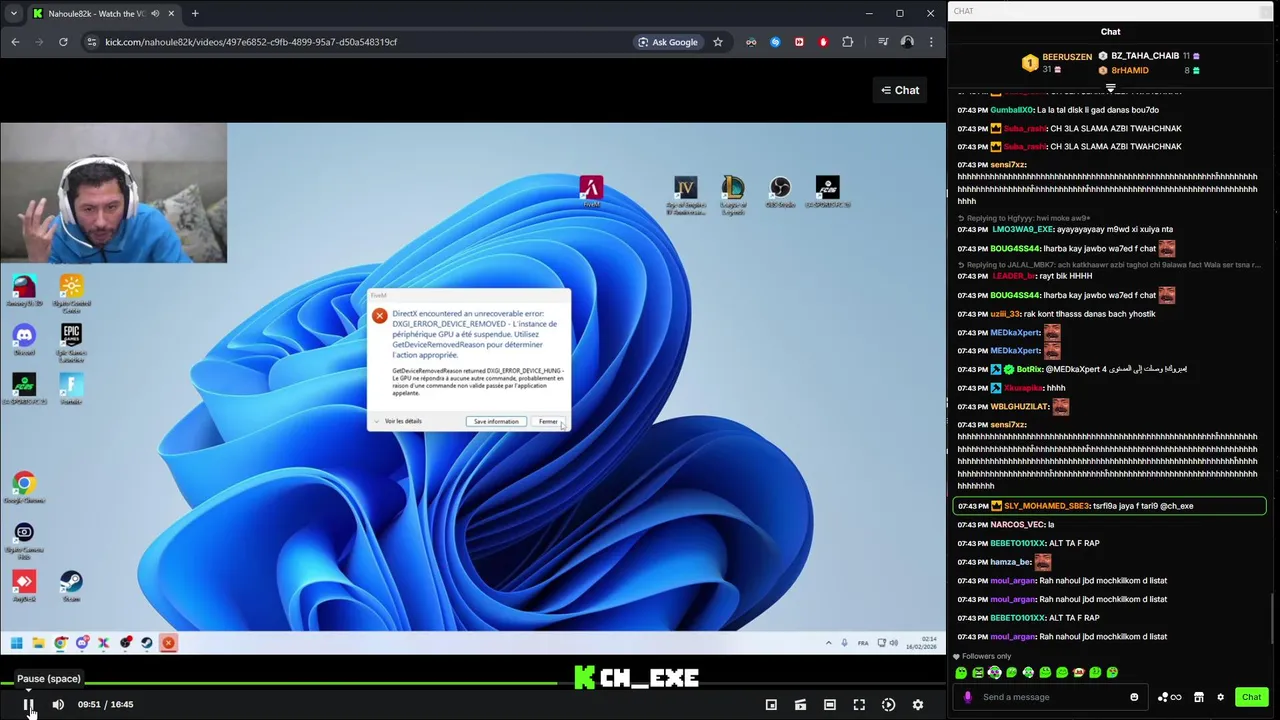Open playback speed control
Image resolution: width=1280 pixels, height=720 pixels.
[888, 705]
